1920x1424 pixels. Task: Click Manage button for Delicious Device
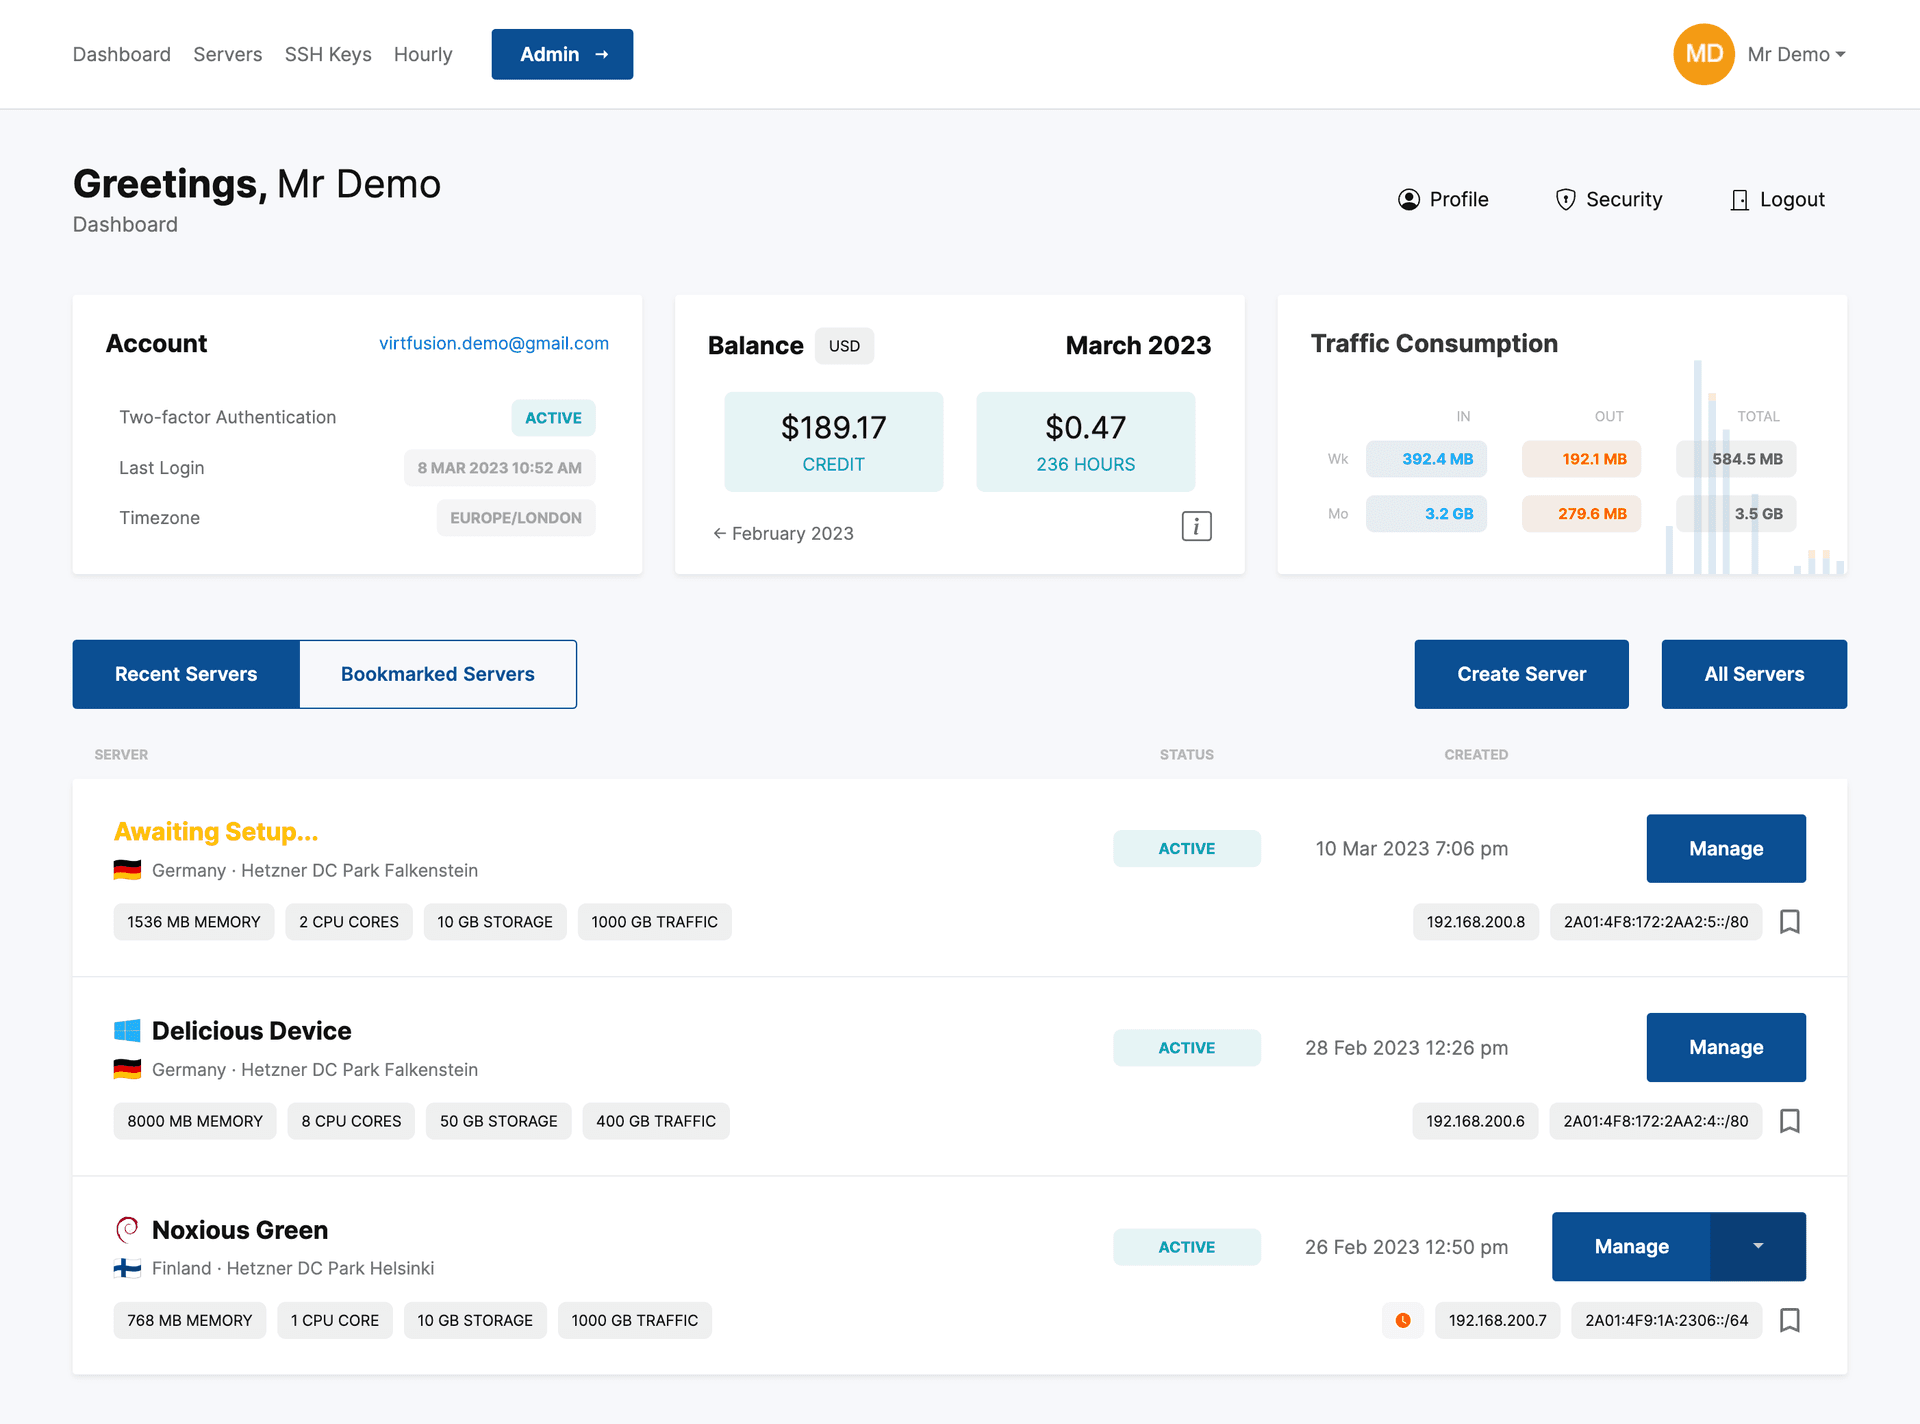pos(1724,1047)
